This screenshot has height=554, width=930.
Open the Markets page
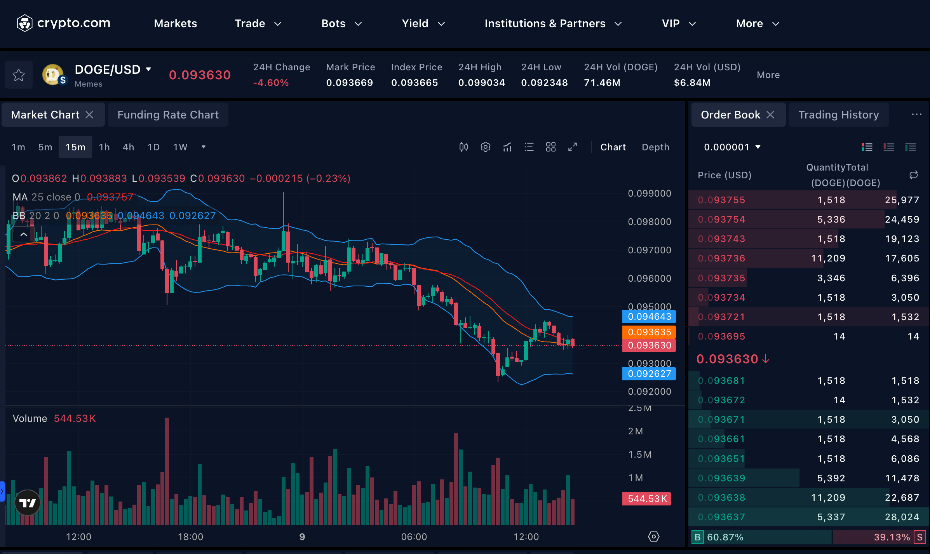pos(176,23)
